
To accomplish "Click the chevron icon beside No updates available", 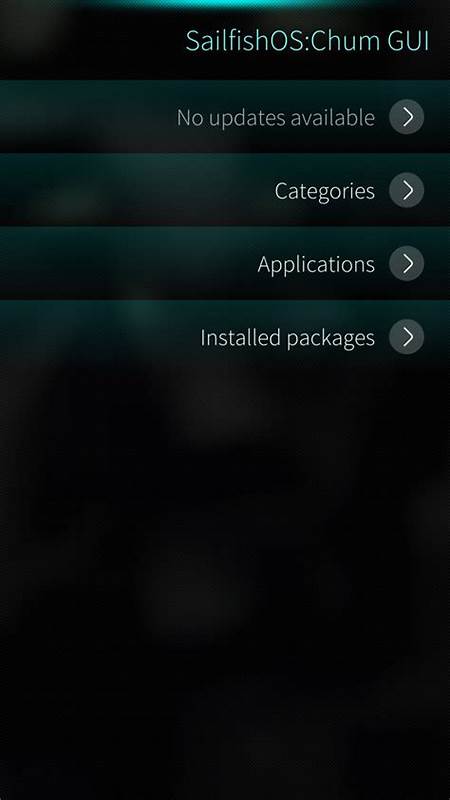I will coord(407,117).
